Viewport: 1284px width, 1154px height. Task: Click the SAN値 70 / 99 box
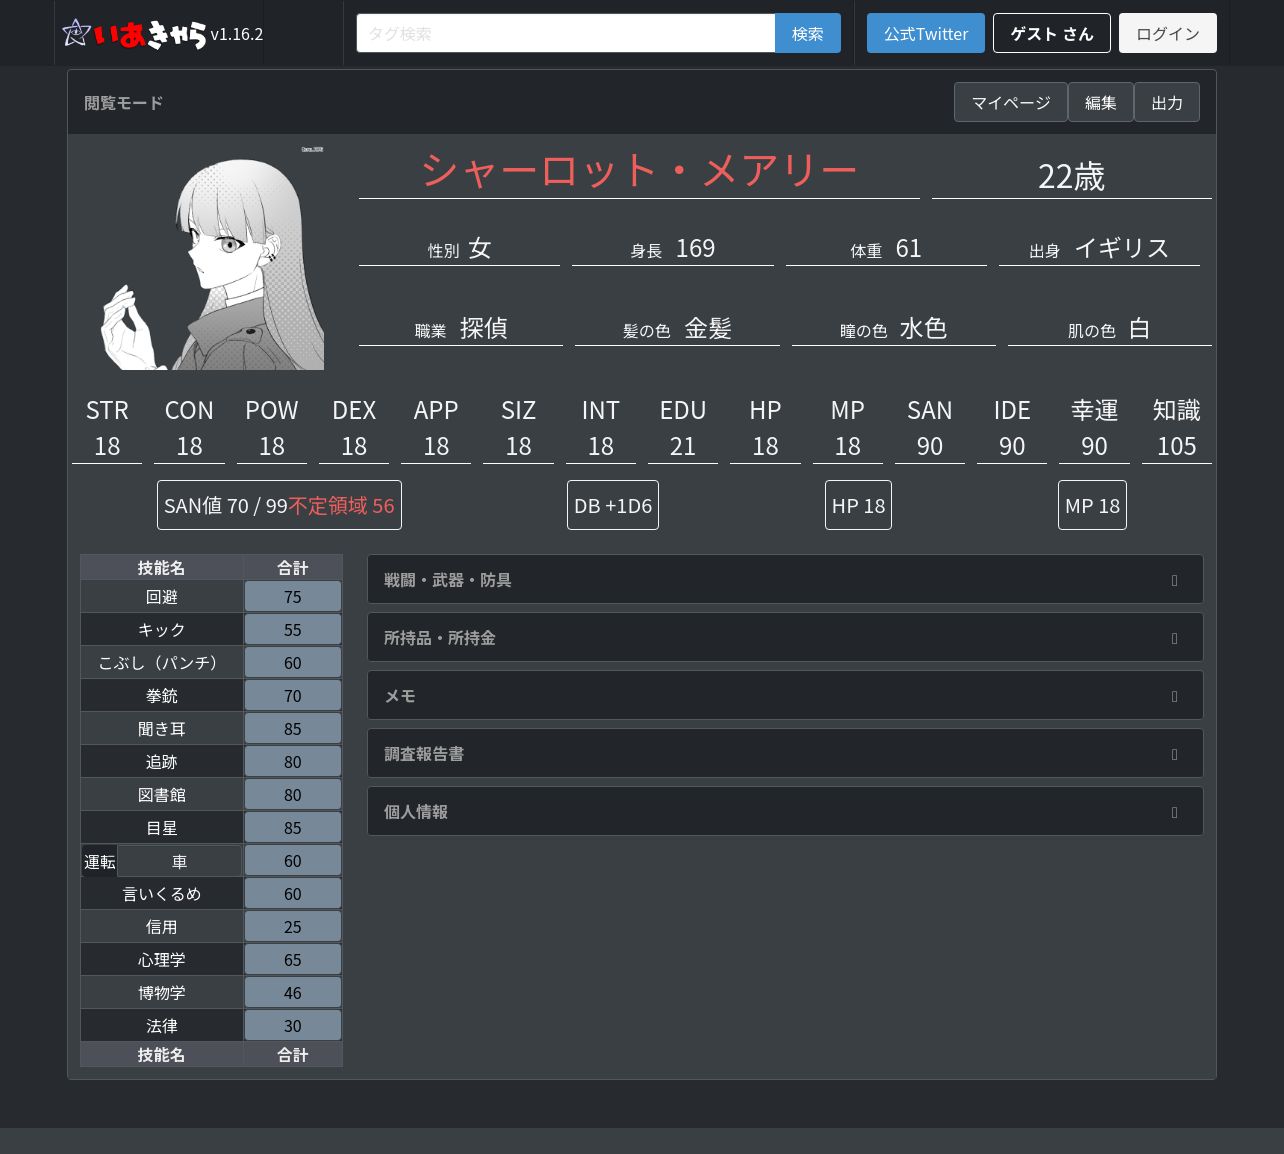279,505
